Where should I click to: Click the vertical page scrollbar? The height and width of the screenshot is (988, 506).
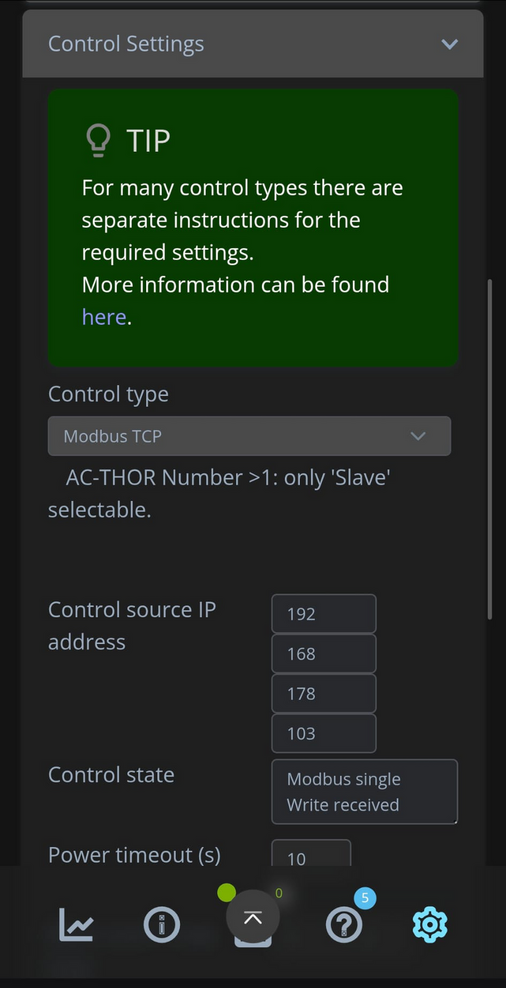490,449
